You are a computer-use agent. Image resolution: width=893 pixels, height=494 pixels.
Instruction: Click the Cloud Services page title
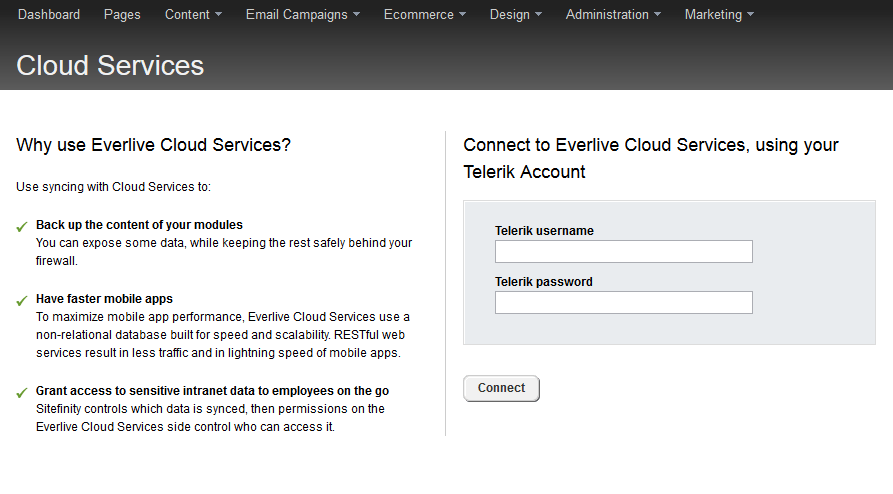click(110, 66)
